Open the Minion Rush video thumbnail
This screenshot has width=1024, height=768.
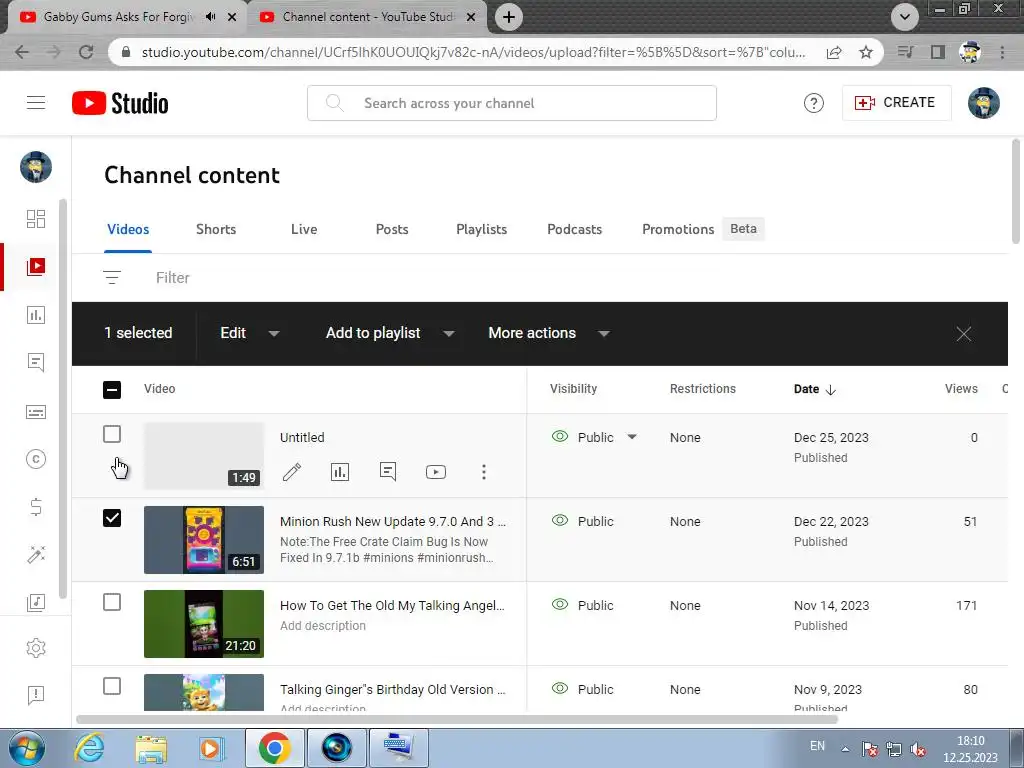pyautogui.click(x=204, y=539)
